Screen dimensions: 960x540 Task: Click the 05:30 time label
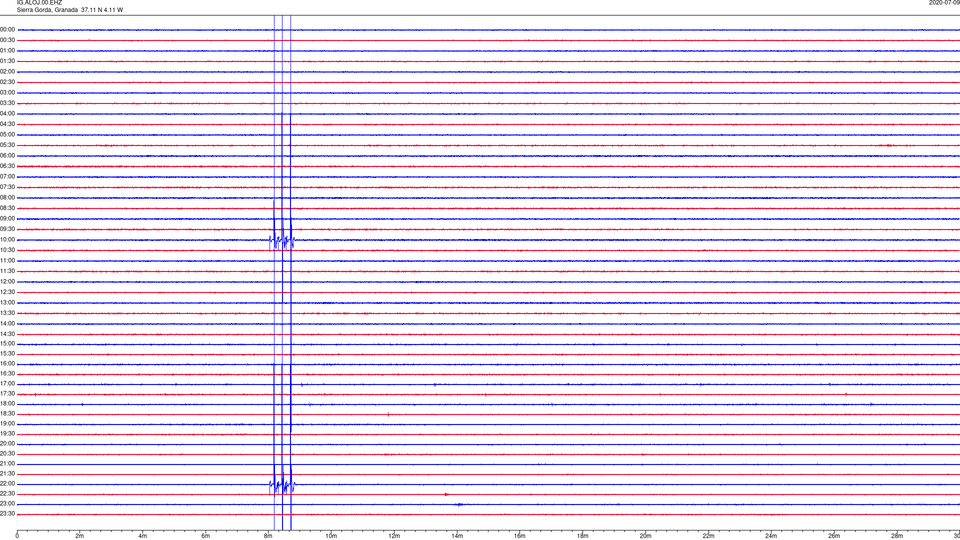7,145
